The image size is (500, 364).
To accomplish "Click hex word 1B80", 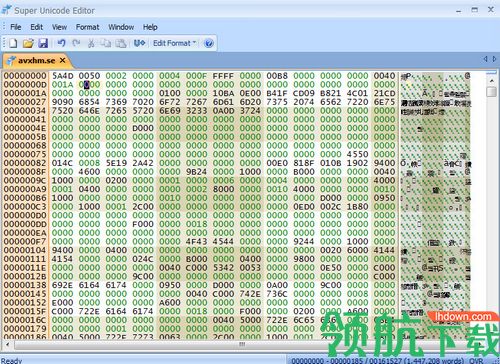I will tap(357, 206).
